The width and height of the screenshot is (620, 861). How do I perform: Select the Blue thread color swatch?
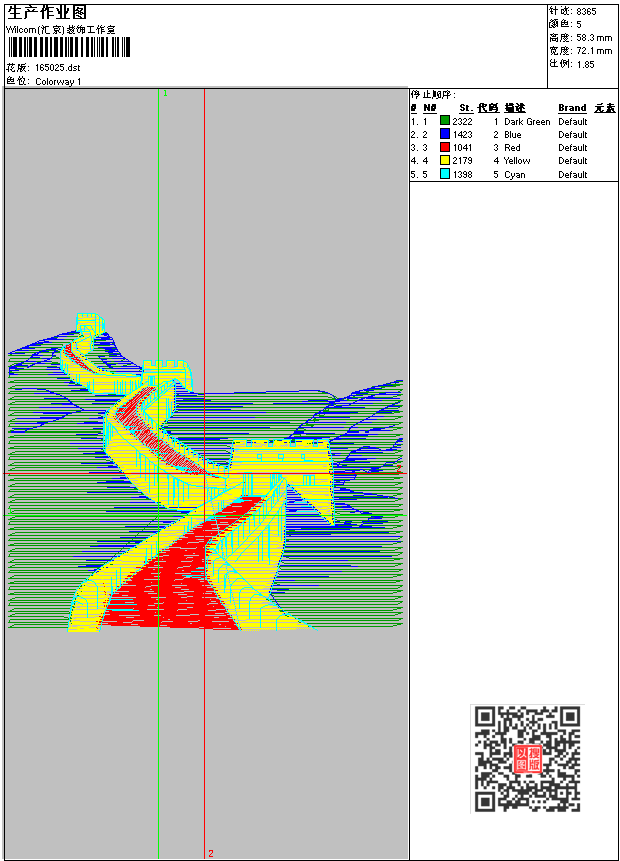click(445, 133)
